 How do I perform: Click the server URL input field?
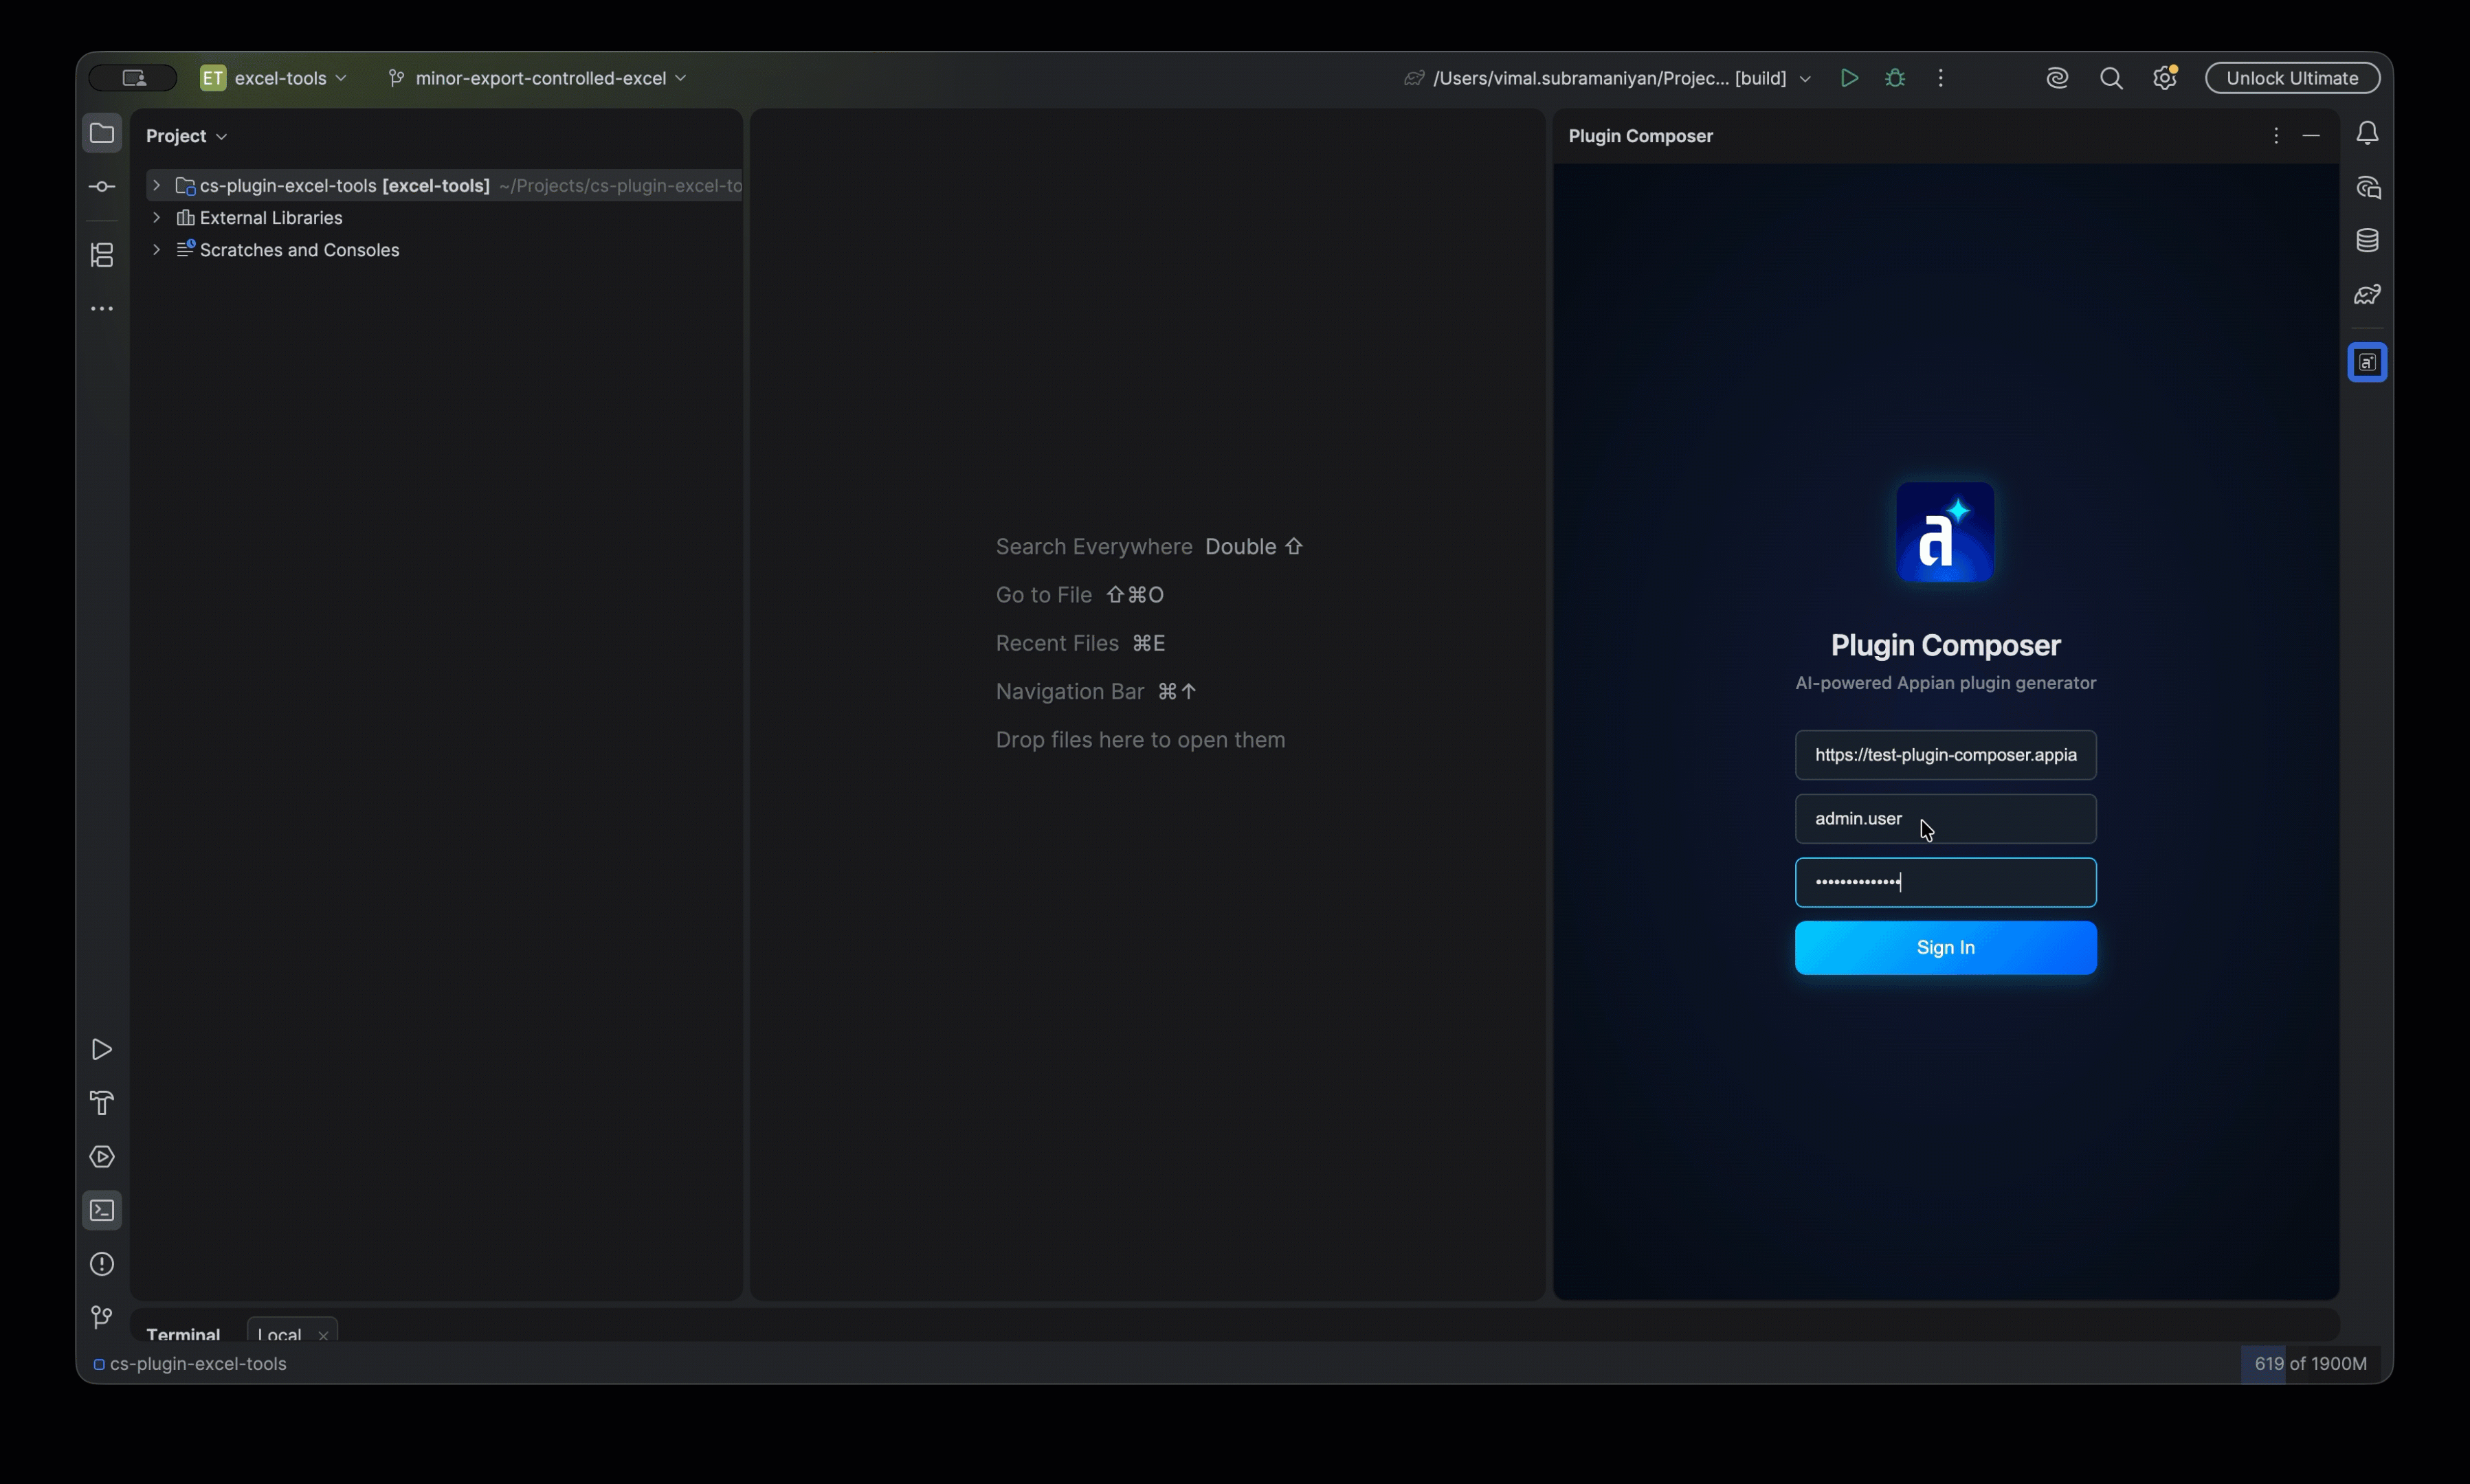pos(1945,755)
